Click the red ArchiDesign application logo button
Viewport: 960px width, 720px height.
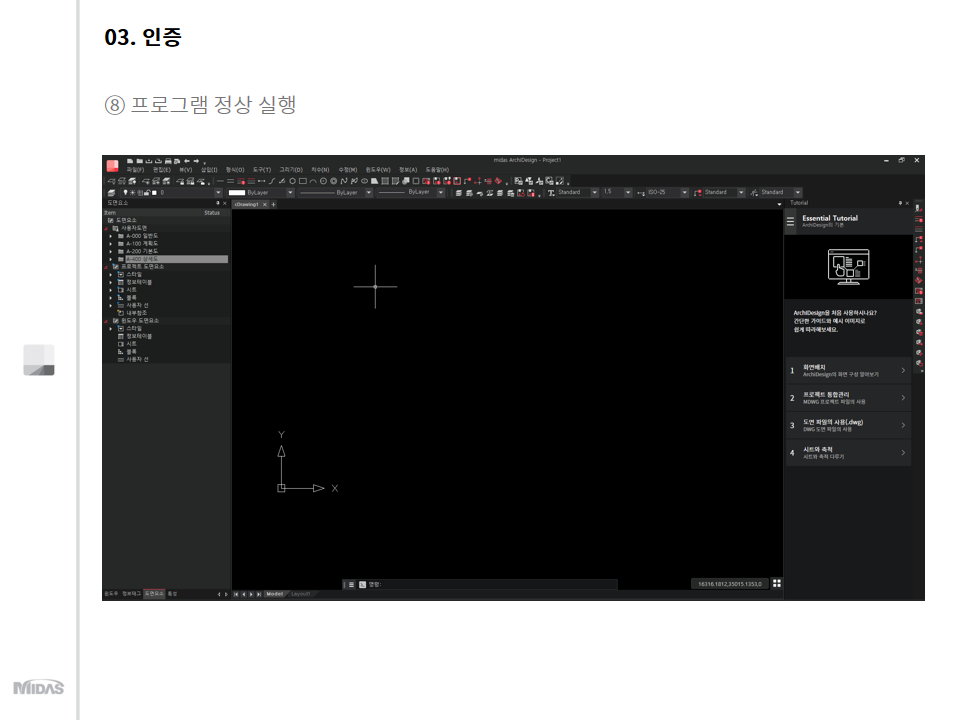point(113,166)
